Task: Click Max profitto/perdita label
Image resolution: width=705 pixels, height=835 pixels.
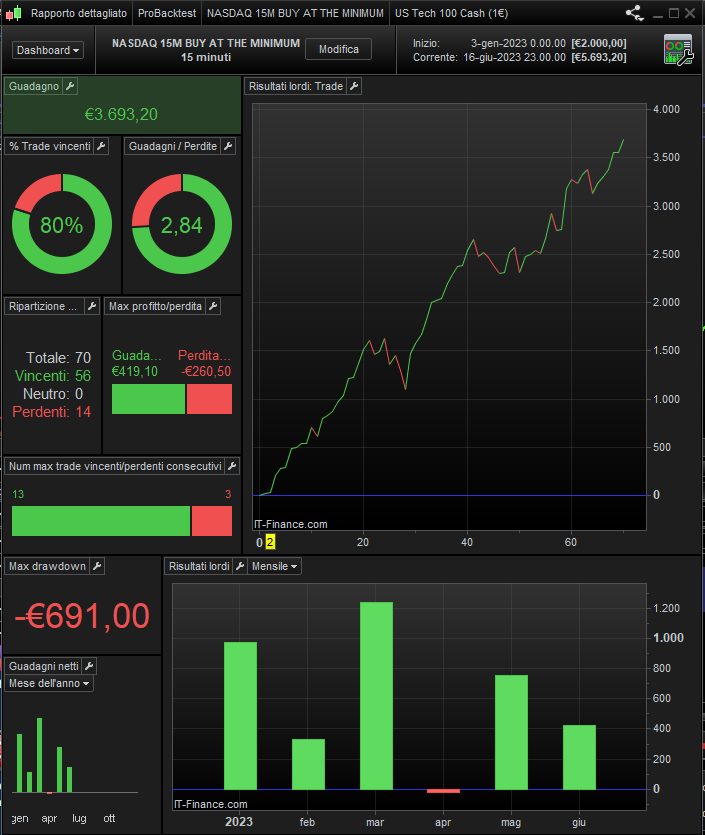Action: pos(155,306)
